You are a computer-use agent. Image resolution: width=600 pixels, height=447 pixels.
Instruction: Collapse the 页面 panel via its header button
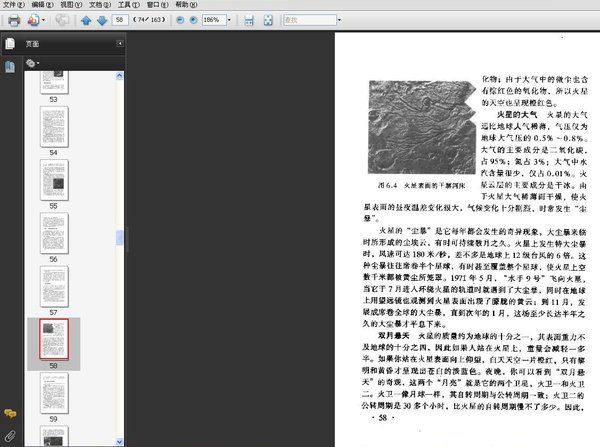[x=121, y=44]
